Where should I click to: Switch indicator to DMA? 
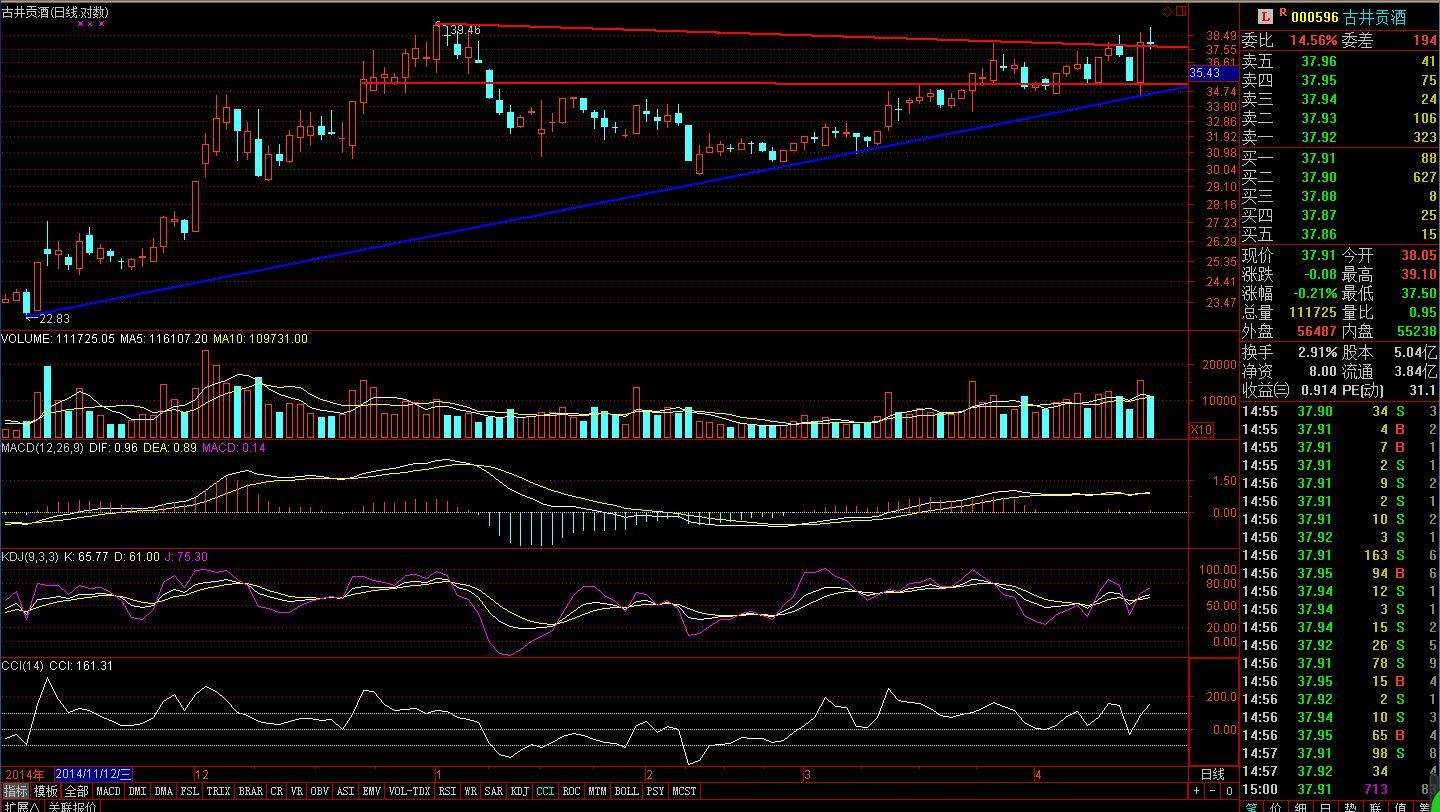click(163, 791)
